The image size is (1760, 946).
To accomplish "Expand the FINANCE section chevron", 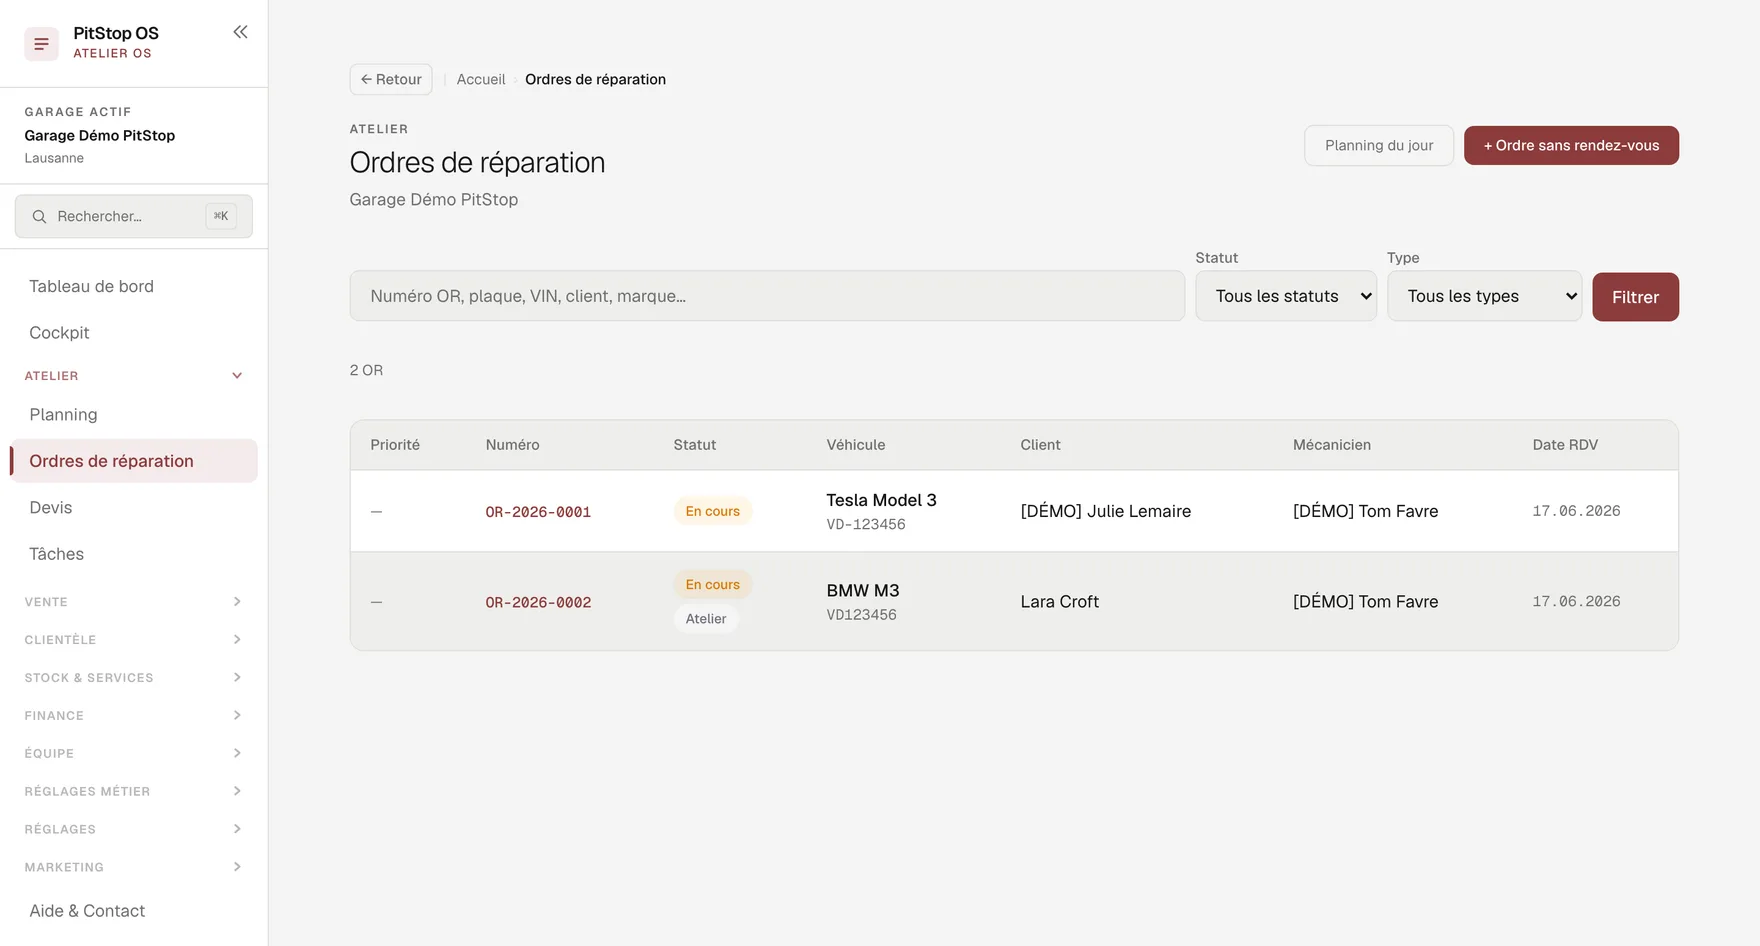I will point(237,715).
